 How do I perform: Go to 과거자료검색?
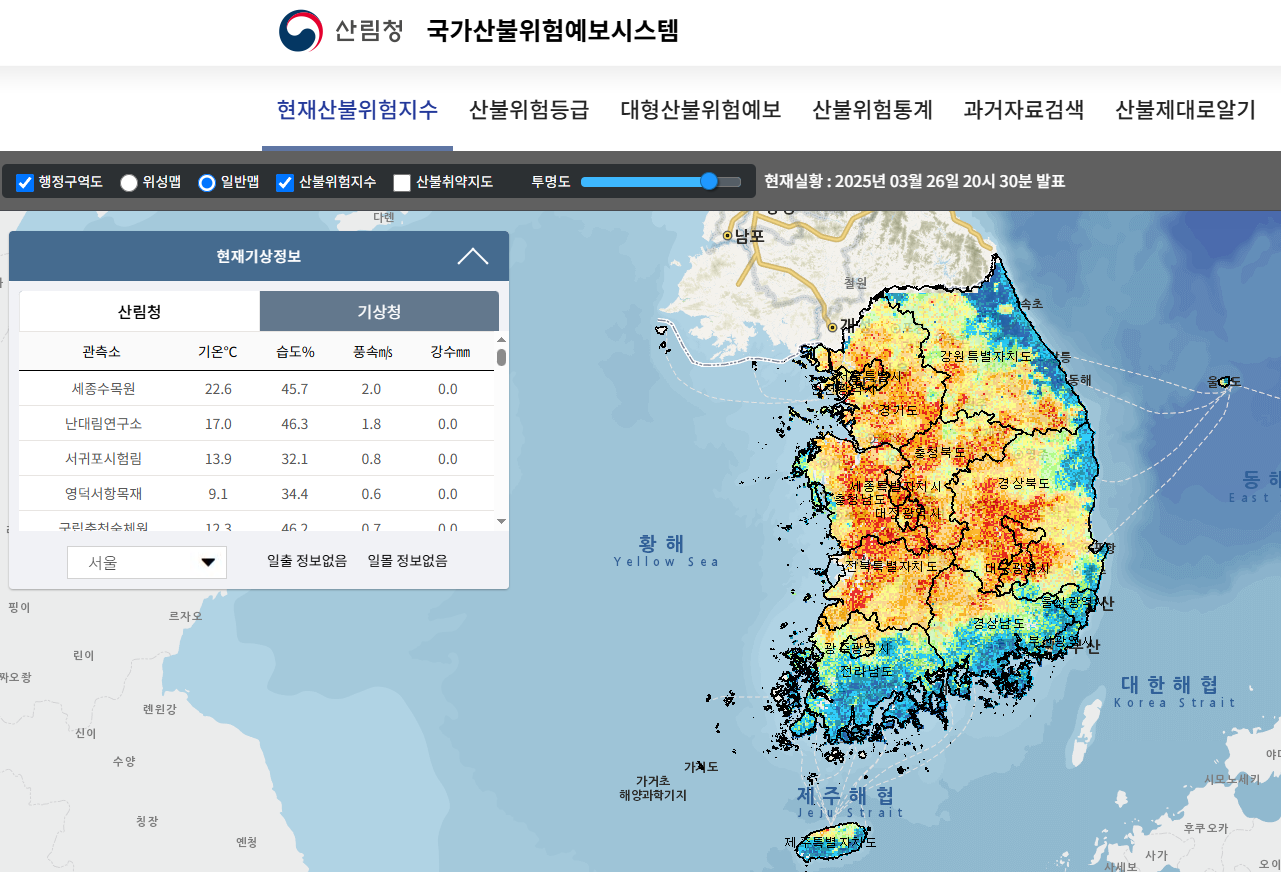click(1023, 110)
